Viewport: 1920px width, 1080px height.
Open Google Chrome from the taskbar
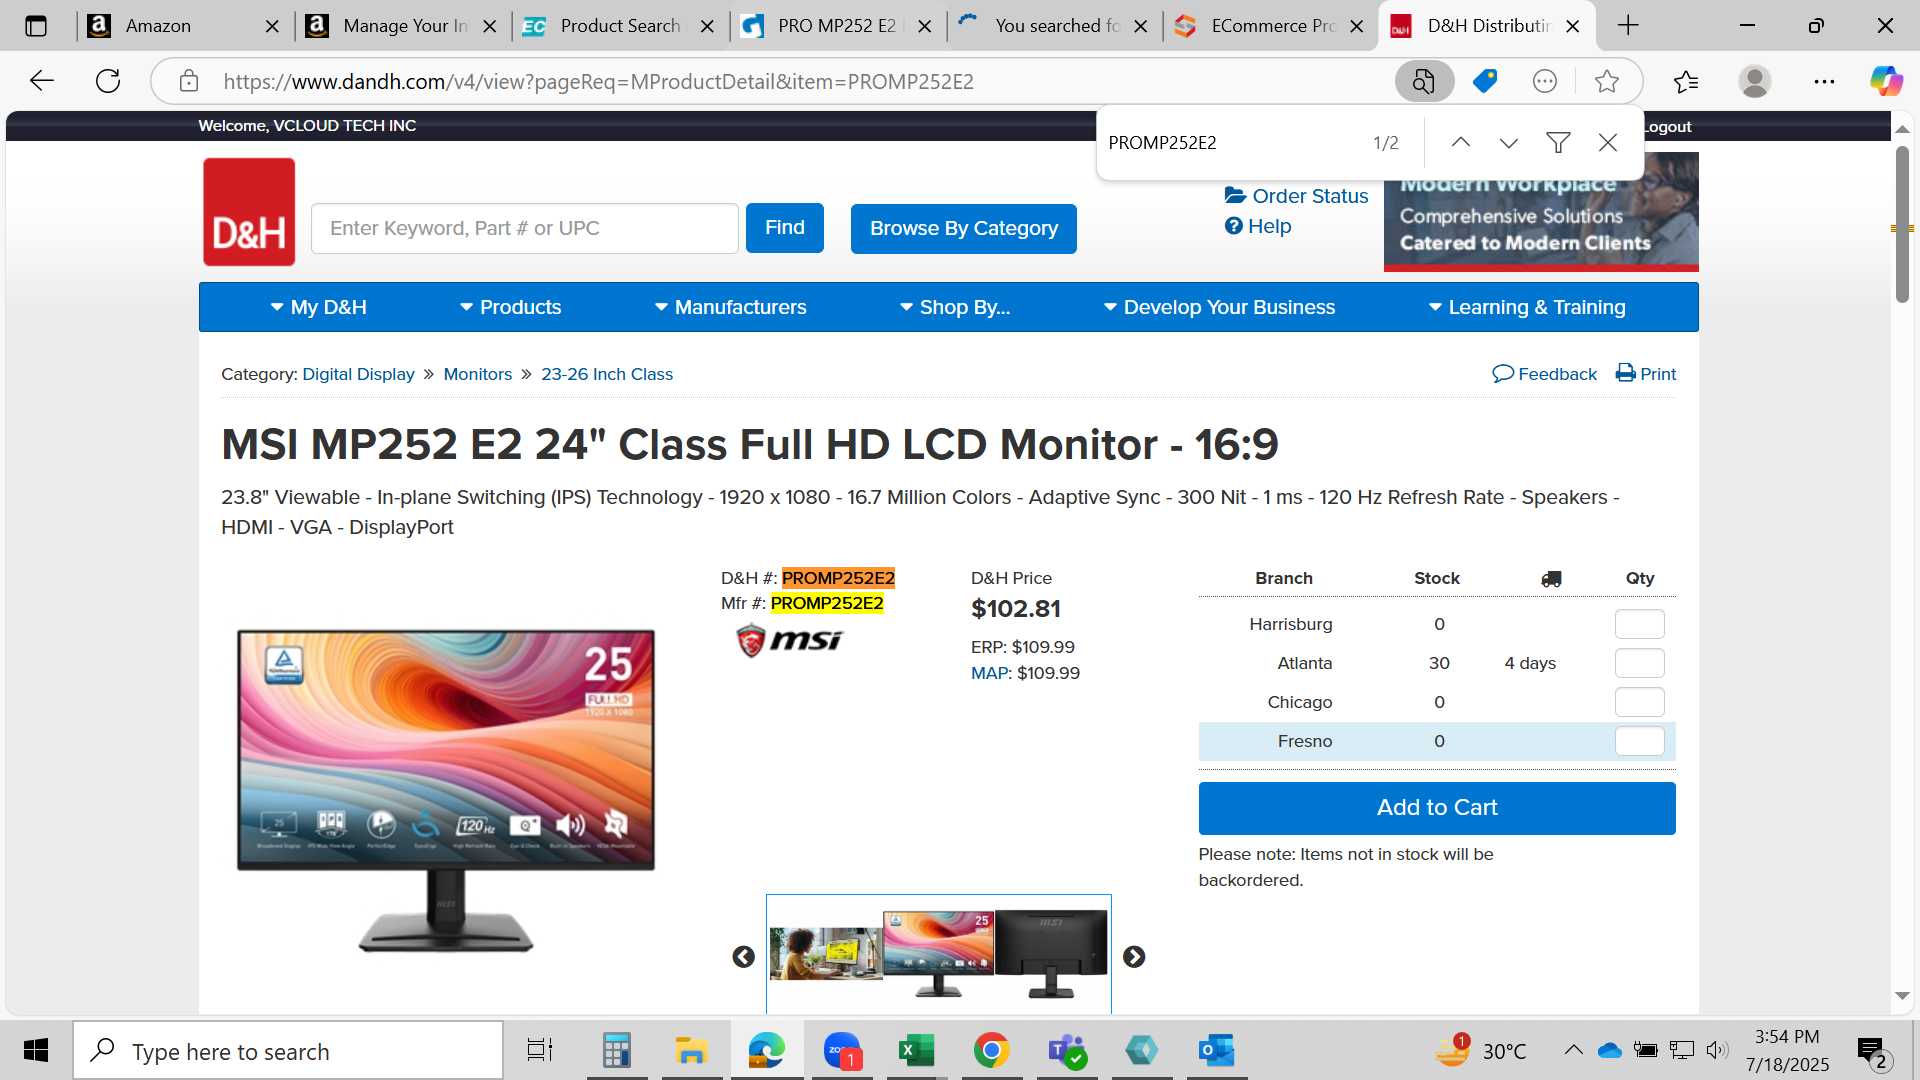(x=991, y=1050)
